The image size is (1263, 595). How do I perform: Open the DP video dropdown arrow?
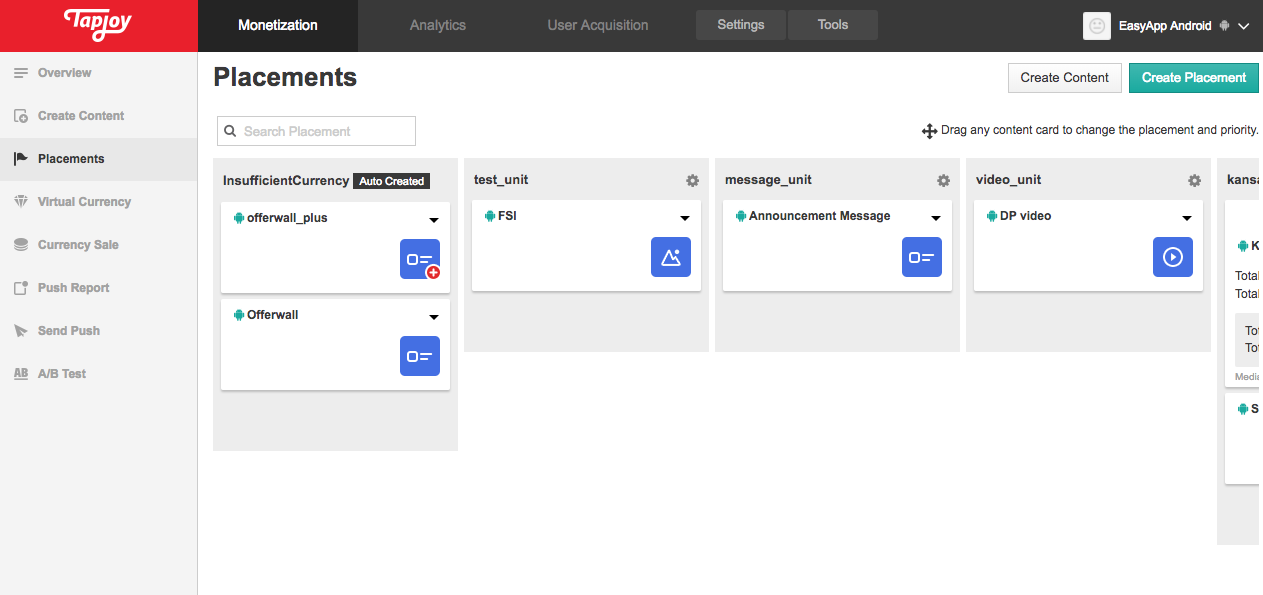click(x=1187, y=217)
